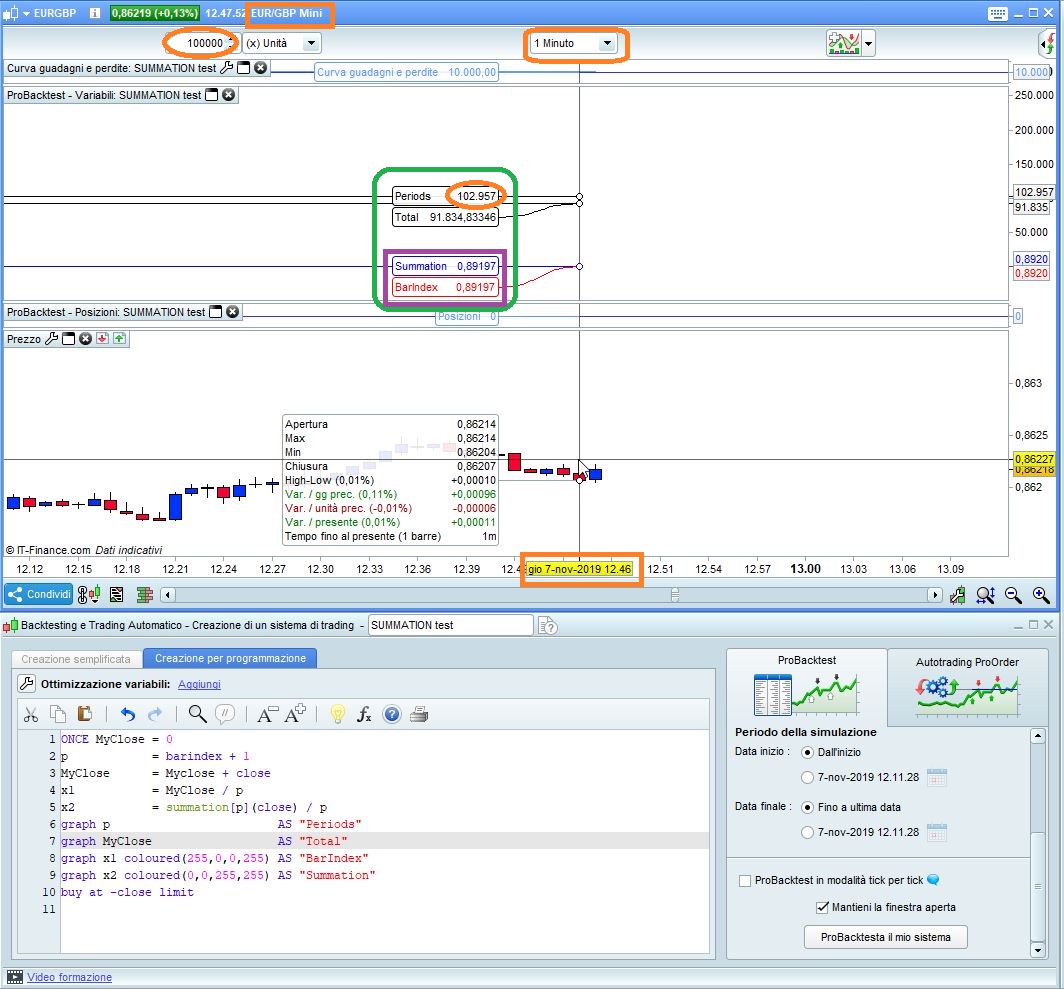Screen dimensions: 1064x989
Task: Open the fx function library
Action: tap(365, 714)
